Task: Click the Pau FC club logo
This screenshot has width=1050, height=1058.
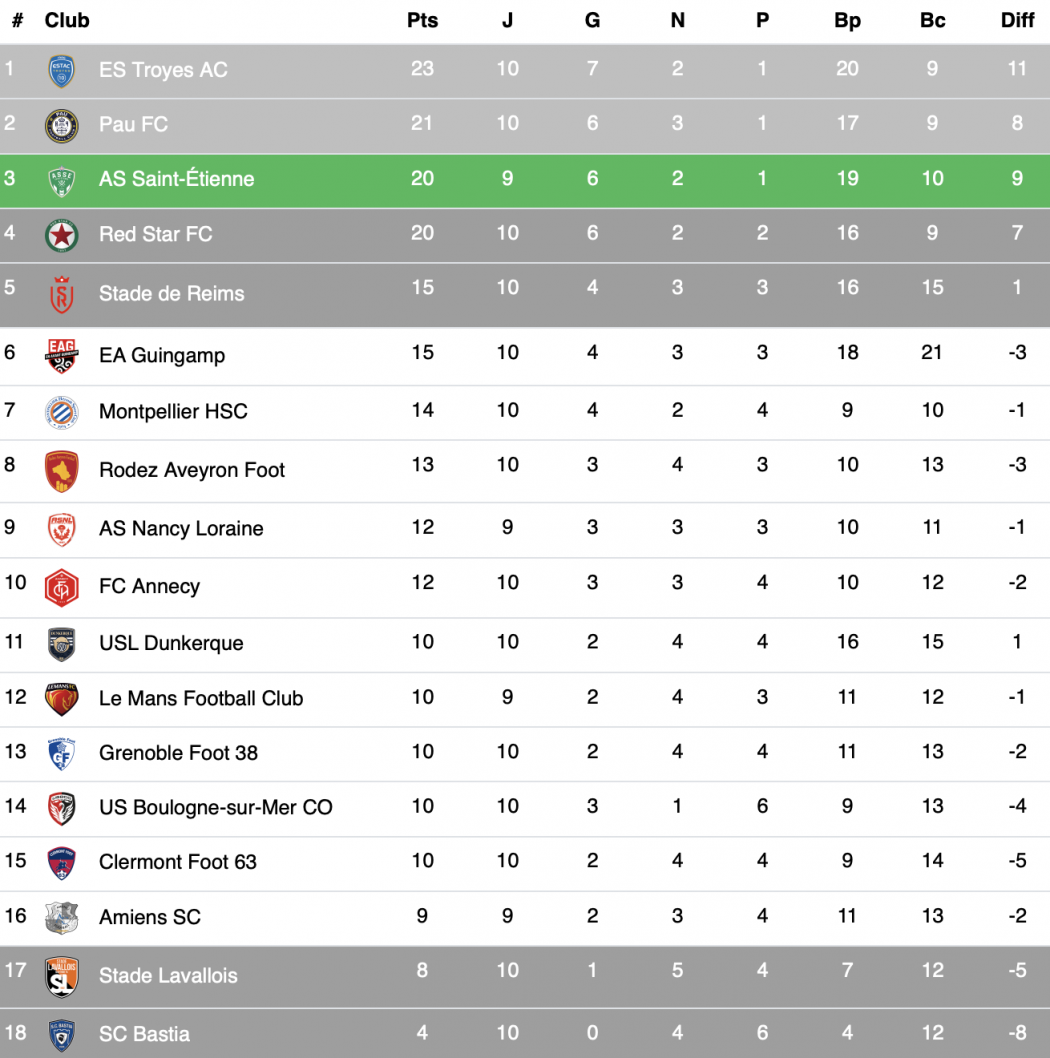Action: tap(62, 125)
